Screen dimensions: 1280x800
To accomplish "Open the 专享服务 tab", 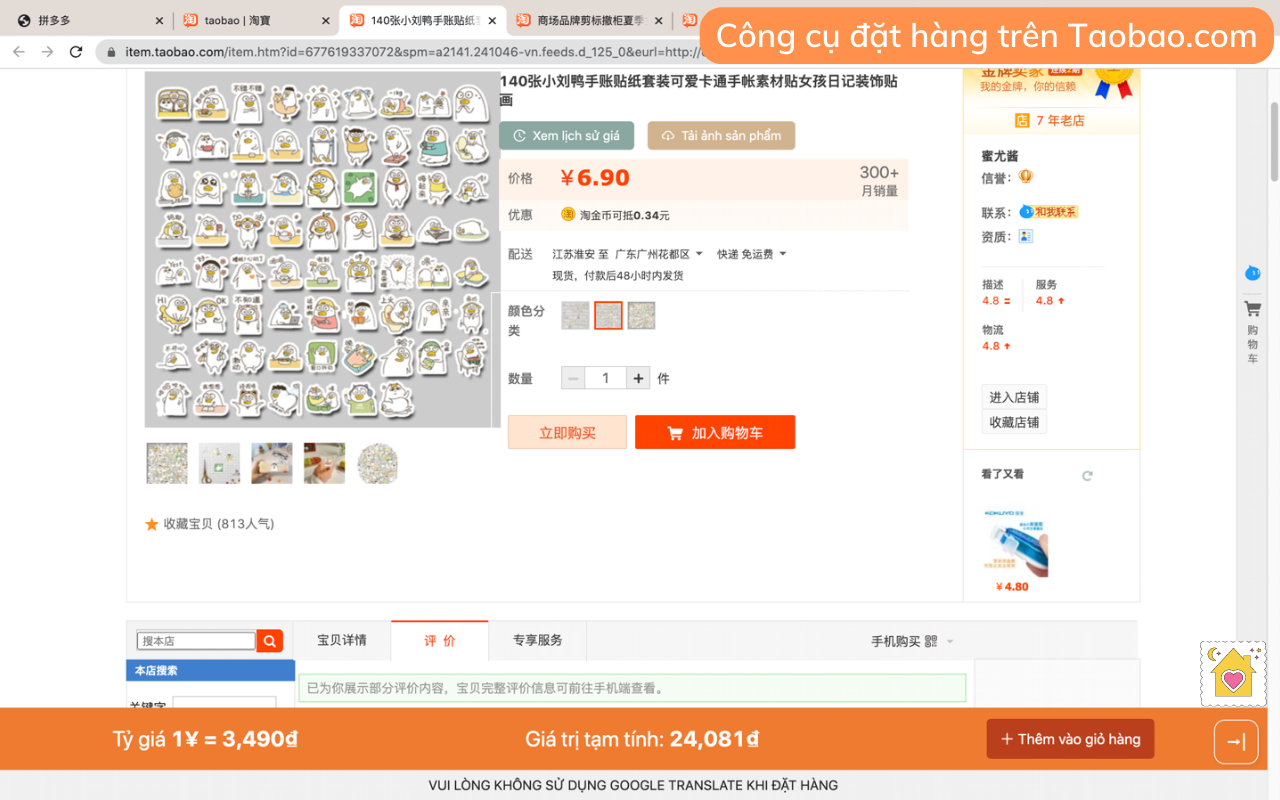I will point(537,640).
